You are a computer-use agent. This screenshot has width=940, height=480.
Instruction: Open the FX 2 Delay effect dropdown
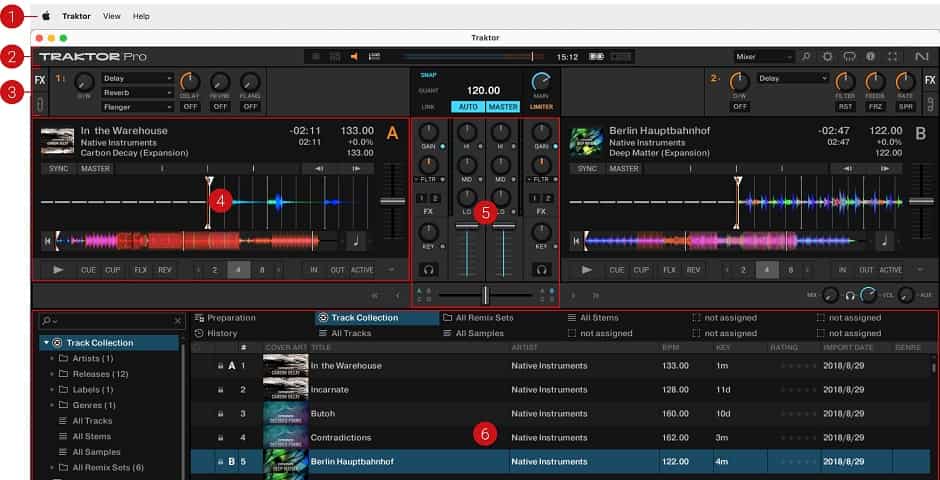[793, 79]
